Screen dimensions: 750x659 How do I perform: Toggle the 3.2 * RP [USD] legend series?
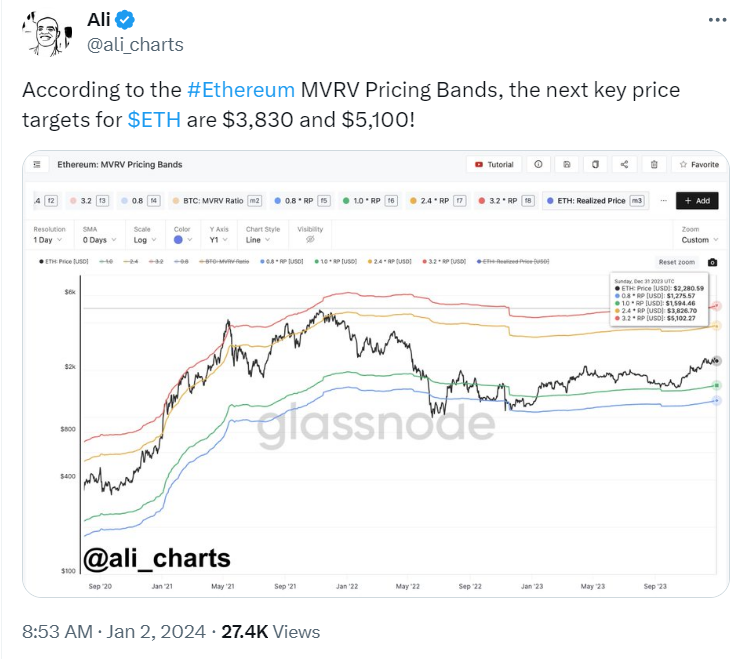[444, 262]
